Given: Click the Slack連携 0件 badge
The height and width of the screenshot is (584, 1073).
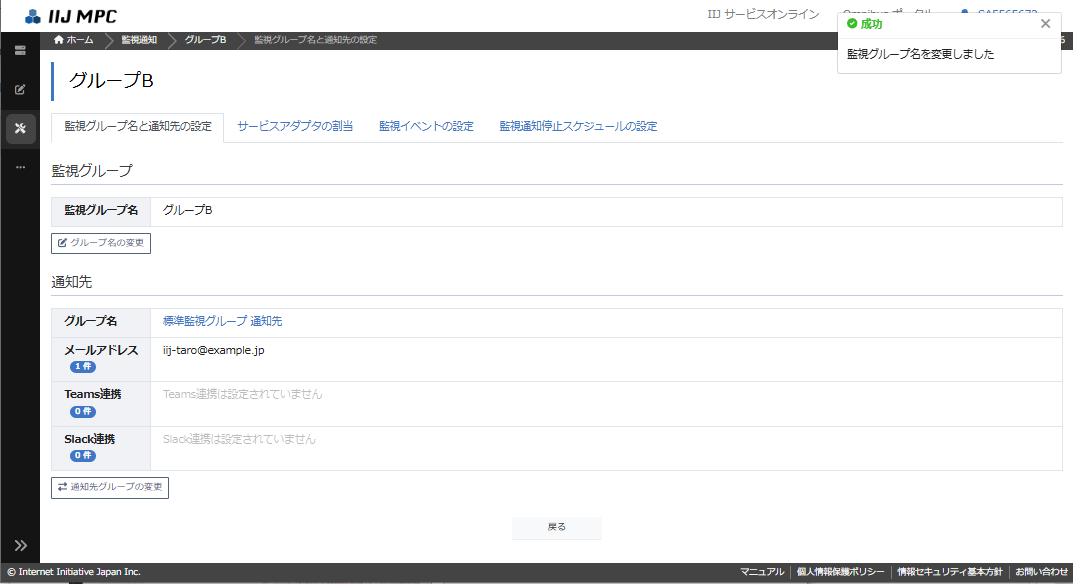Looking at the screenshot, I should tap(83, 455).
